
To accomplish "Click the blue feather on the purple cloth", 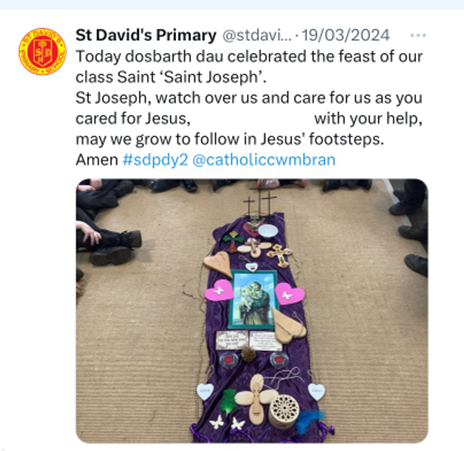I will [309, 421].
